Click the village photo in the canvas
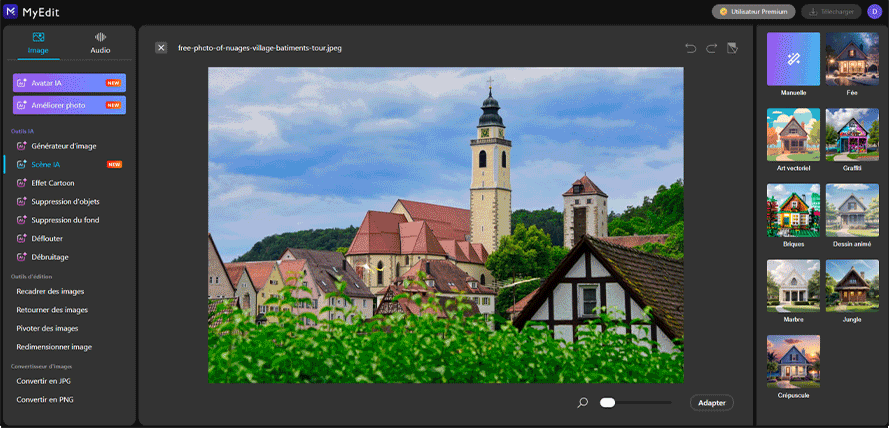Image resolution: width=889 pixels, height=428 pixels. pos(446,225)
